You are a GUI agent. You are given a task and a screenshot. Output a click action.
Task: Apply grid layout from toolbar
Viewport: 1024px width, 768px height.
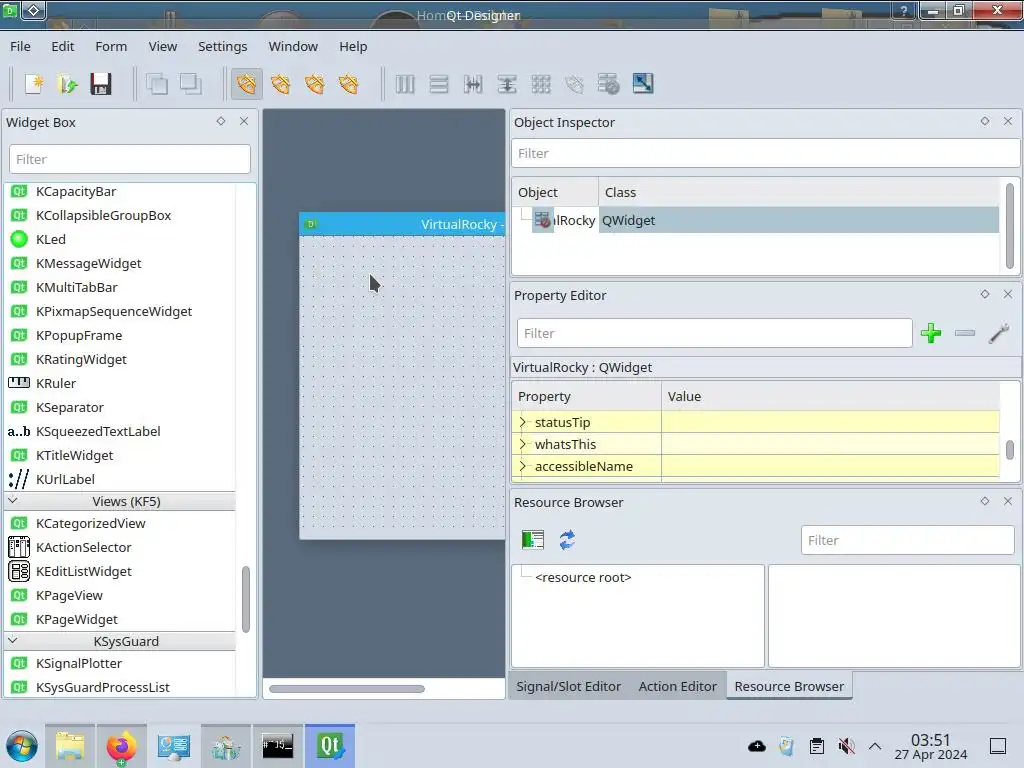(541, 84)
